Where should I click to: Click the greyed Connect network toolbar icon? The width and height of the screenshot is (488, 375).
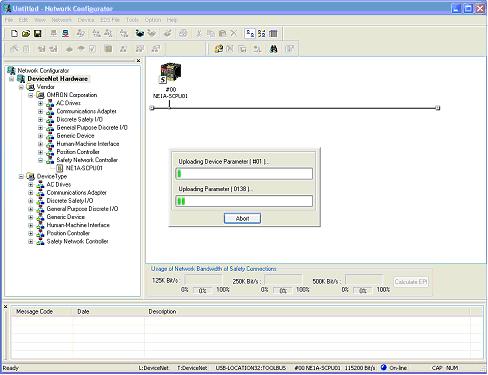pos(54,33)
